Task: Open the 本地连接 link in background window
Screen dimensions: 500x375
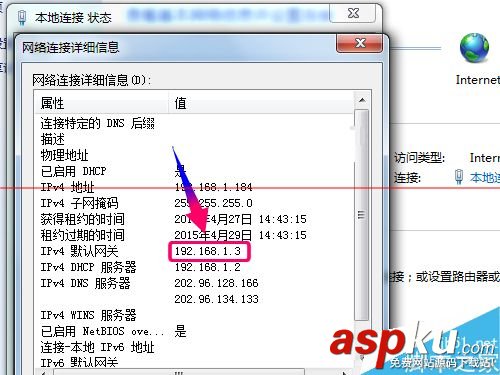Action: coord(485,177)
